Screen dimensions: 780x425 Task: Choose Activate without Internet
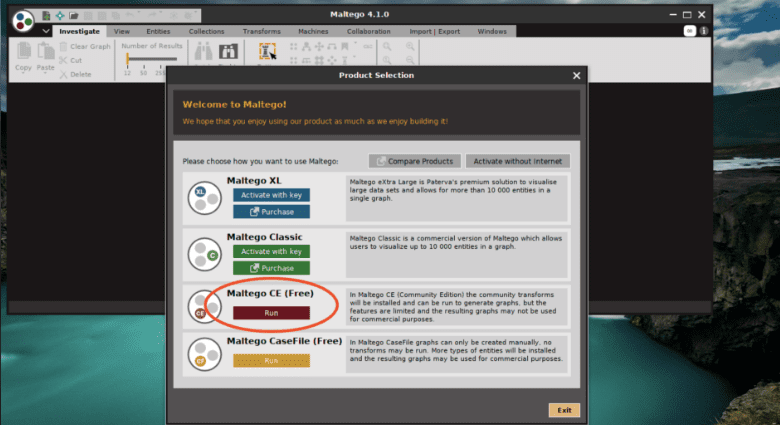click(517, 161)
